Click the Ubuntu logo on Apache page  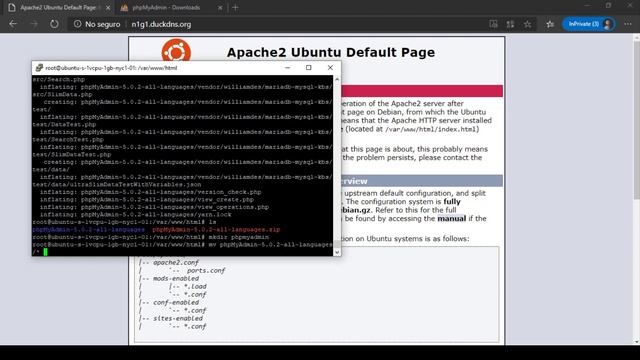(176, 50)
